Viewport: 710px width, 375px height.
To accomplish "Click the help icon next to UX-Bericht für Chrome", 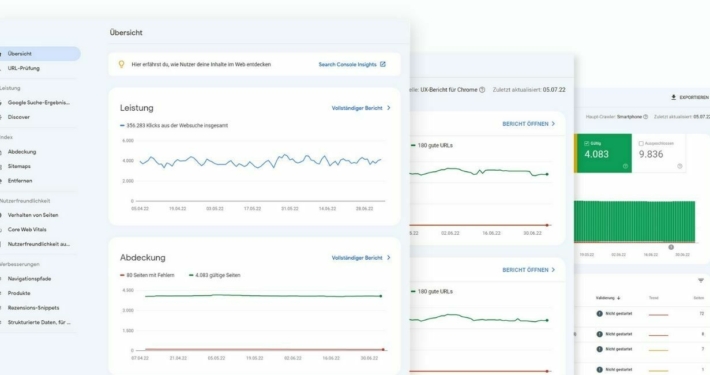I will point(482,90).
